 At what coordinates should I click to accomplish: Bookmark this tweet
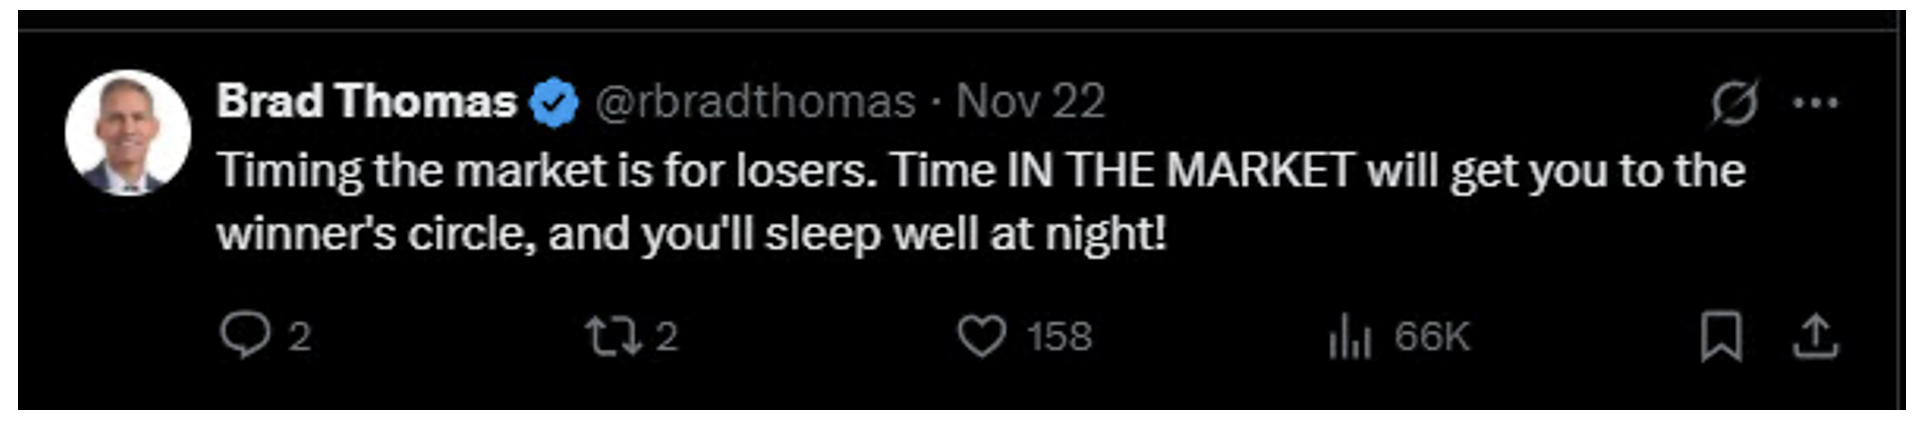coord(1721,337)
